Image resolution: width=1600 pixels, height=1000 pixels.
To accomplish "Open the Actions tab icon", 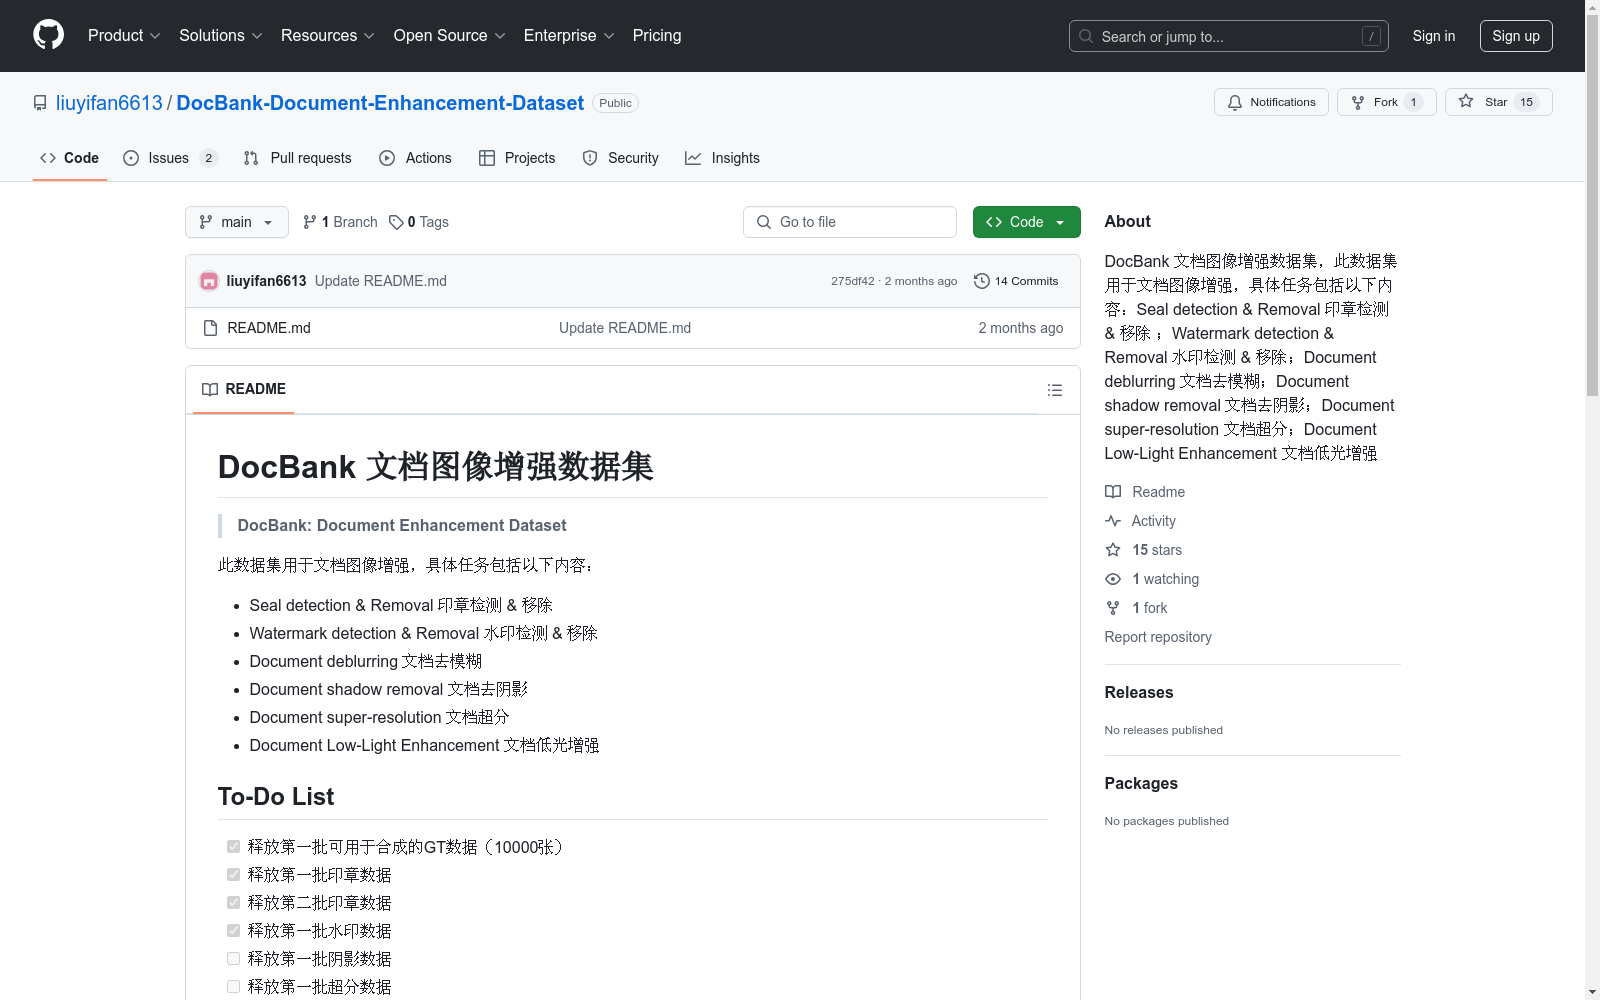I will [x=386, y=158].
